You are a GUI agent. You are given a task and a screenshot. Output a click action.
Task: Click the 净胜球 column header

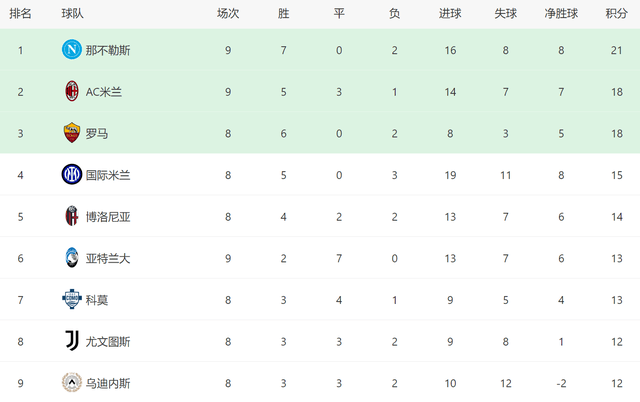tap(562, 14)
